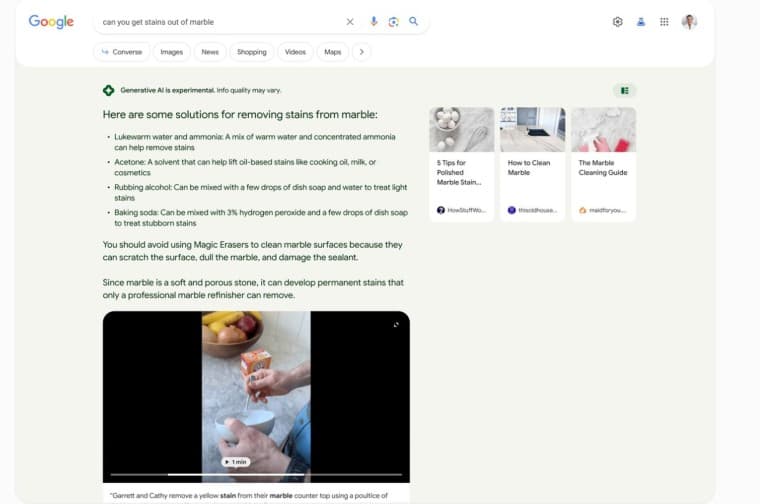Clear the search query with X icon

pos(350,22)
